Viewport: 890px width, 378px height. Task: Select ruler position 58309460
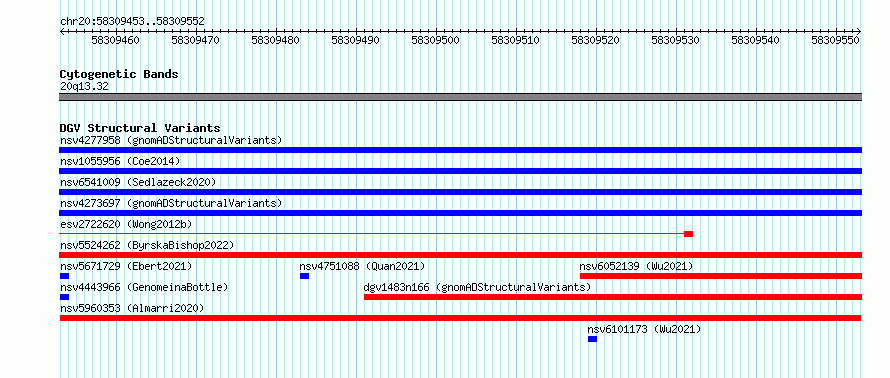click(115, 40)
